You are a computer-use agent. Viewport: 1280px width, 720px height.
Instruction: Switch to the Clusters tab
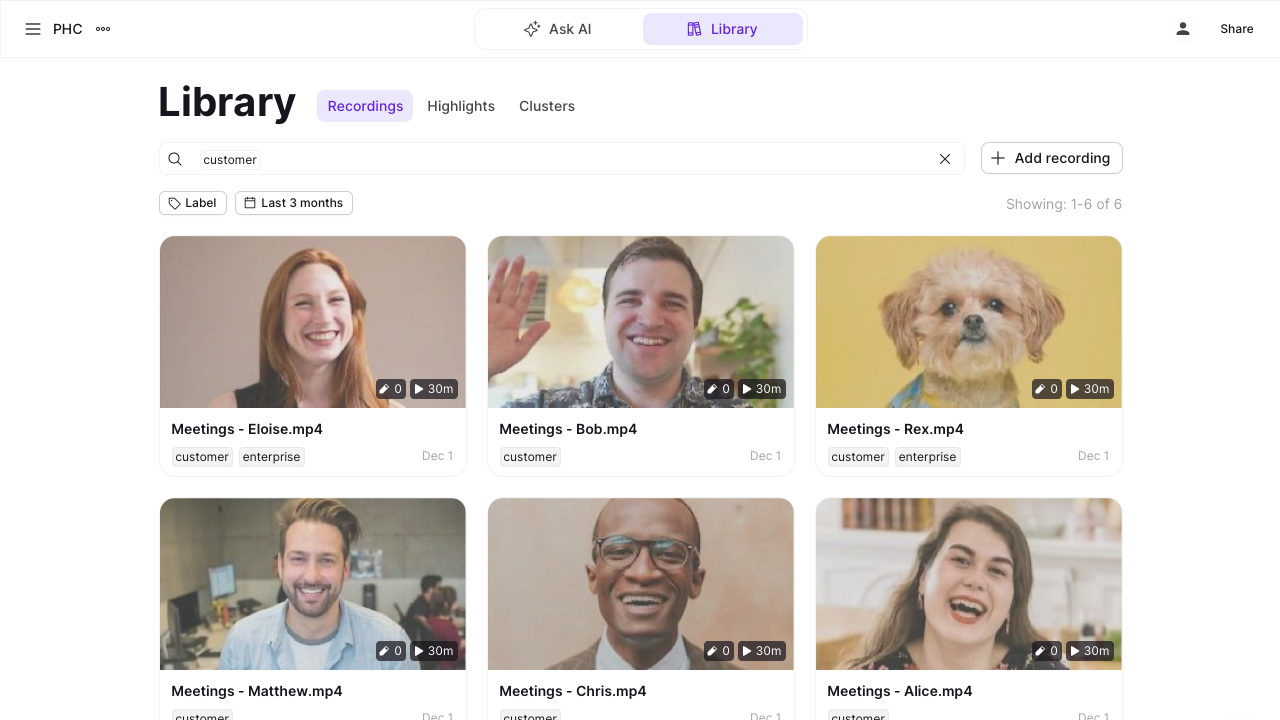coord(547,106)
